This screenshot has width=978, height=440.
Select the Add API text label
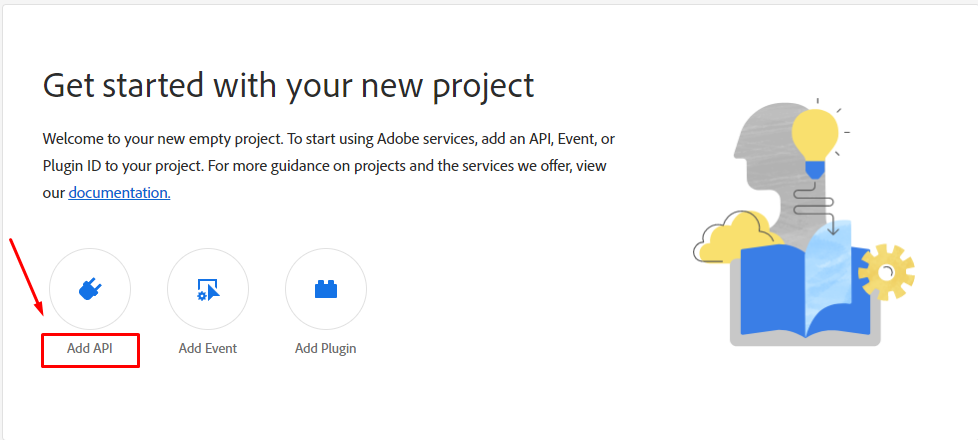pyautogui.click(x=90, y=349)
